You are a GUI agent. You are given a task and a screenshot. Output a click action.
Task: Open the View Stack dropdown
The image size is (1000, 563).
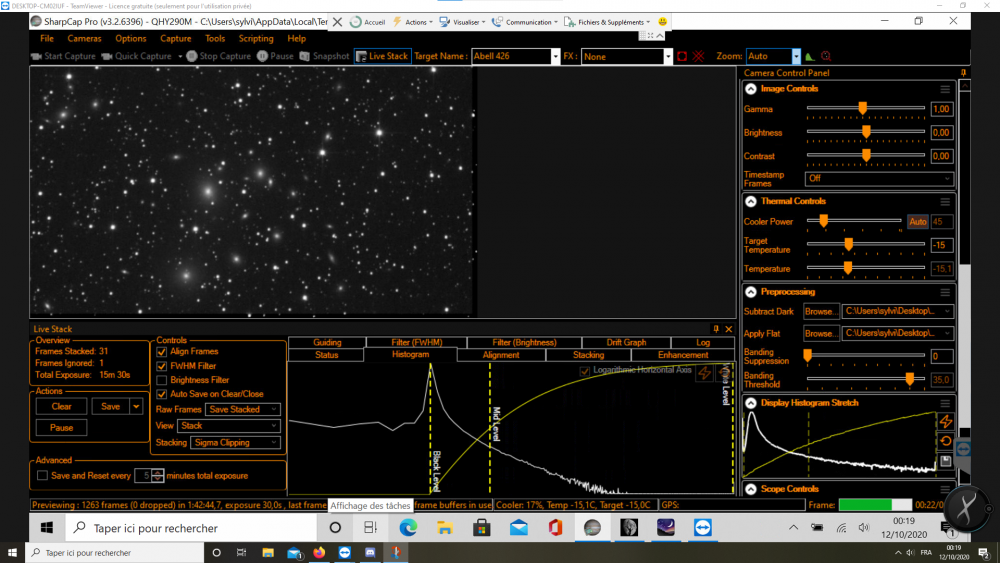228,426
